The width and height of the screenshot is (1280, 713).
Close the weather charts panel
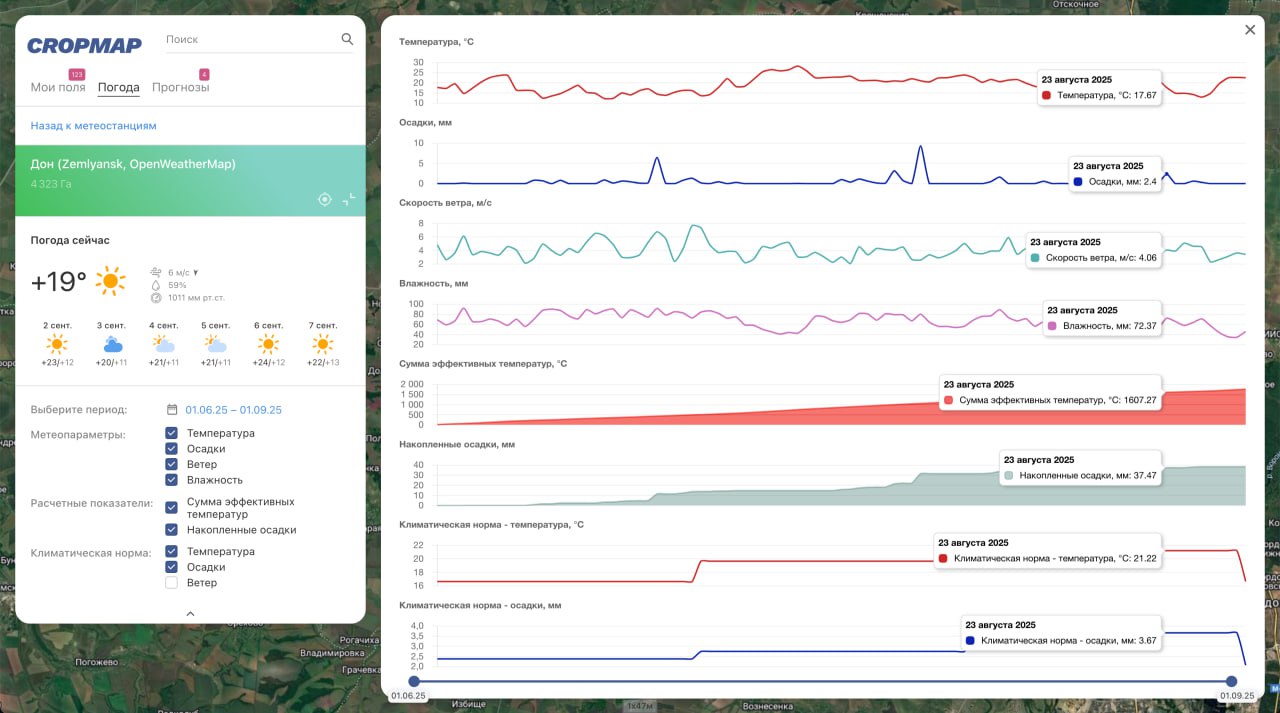(1249, 30)
